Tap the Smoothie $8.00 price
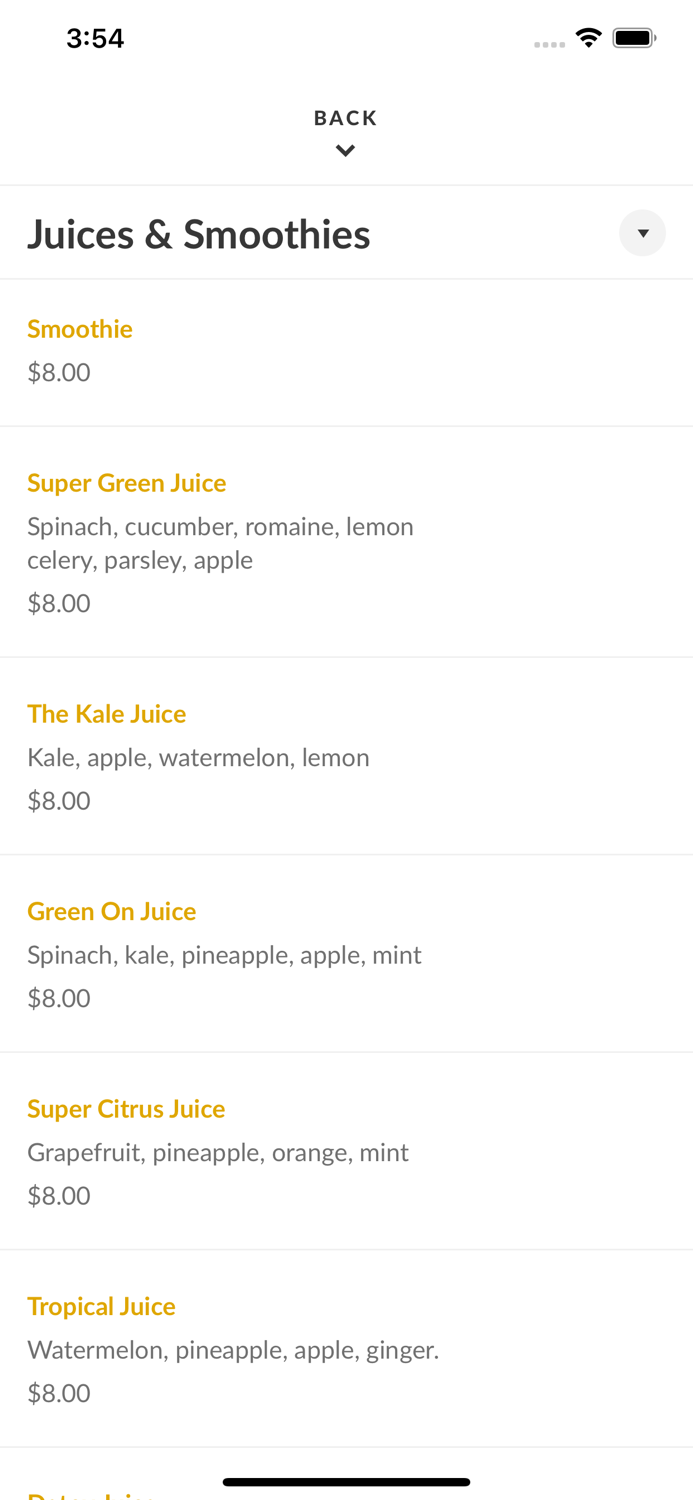The image size is (693, 1500). (x=59, y=372)
